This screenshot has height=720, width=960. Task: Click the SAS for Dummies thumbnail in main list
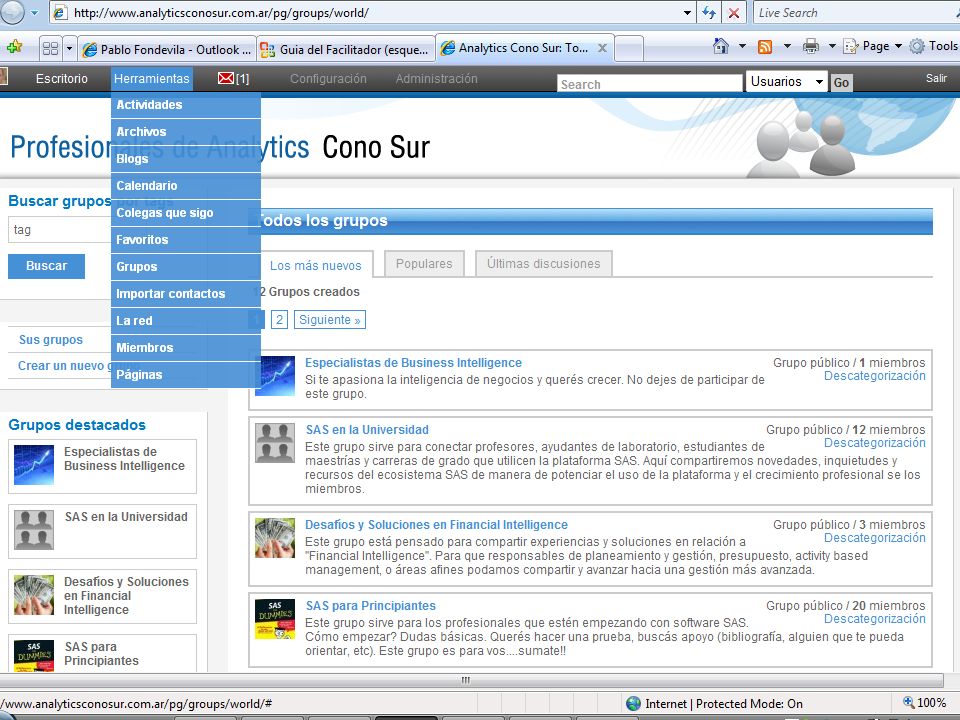pyautogui.click(x=275, y=619)
